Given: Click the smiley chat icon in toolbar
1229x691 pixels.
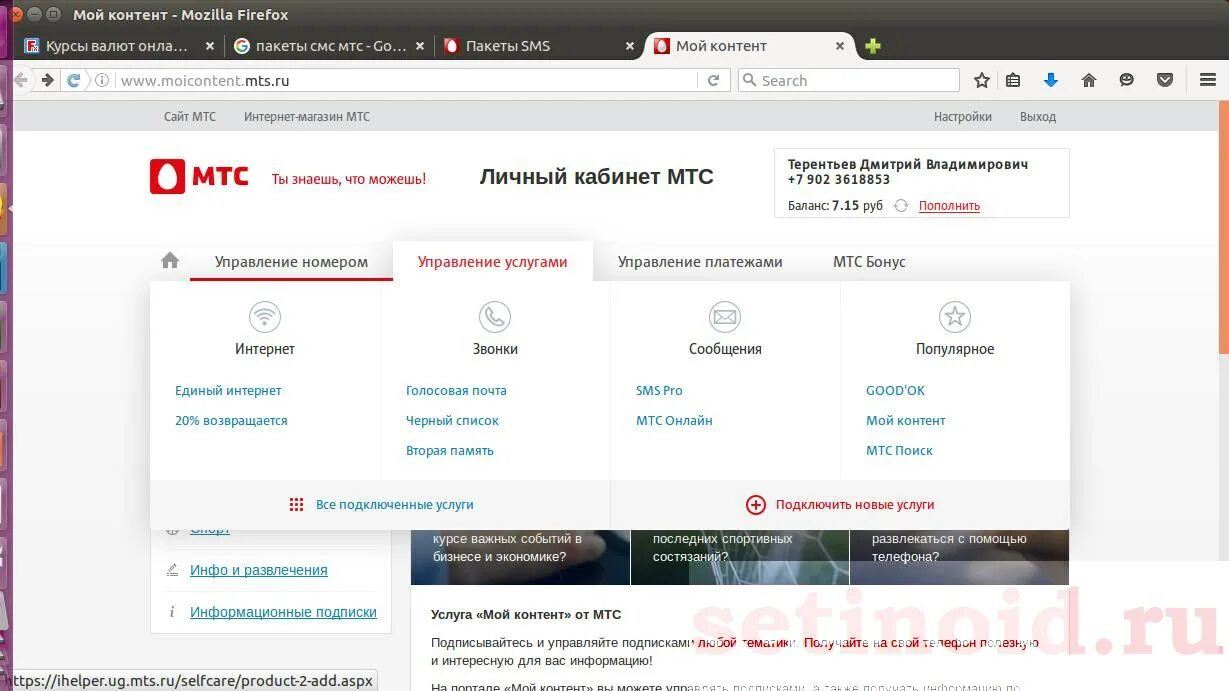Looking at the screenshot, I should click(1127, 80).
